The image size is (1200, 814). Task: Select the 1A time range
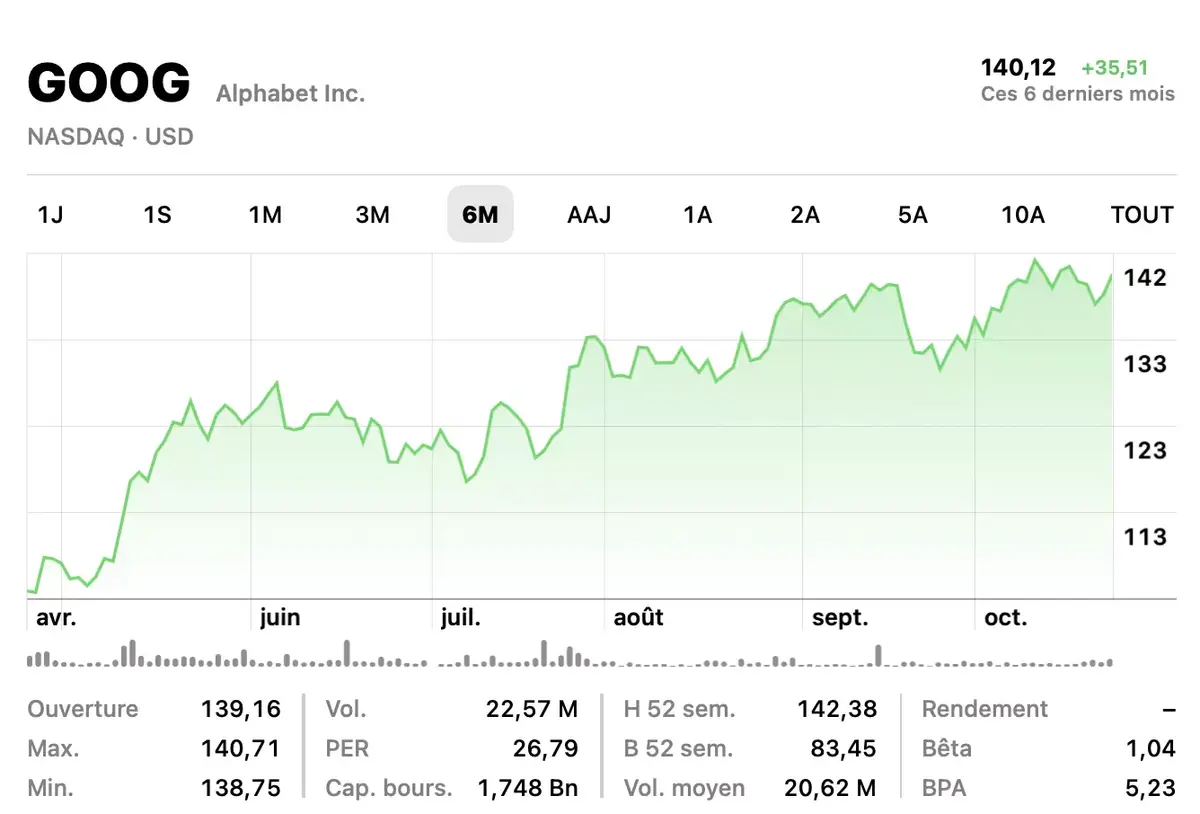(x=697, y=214)
